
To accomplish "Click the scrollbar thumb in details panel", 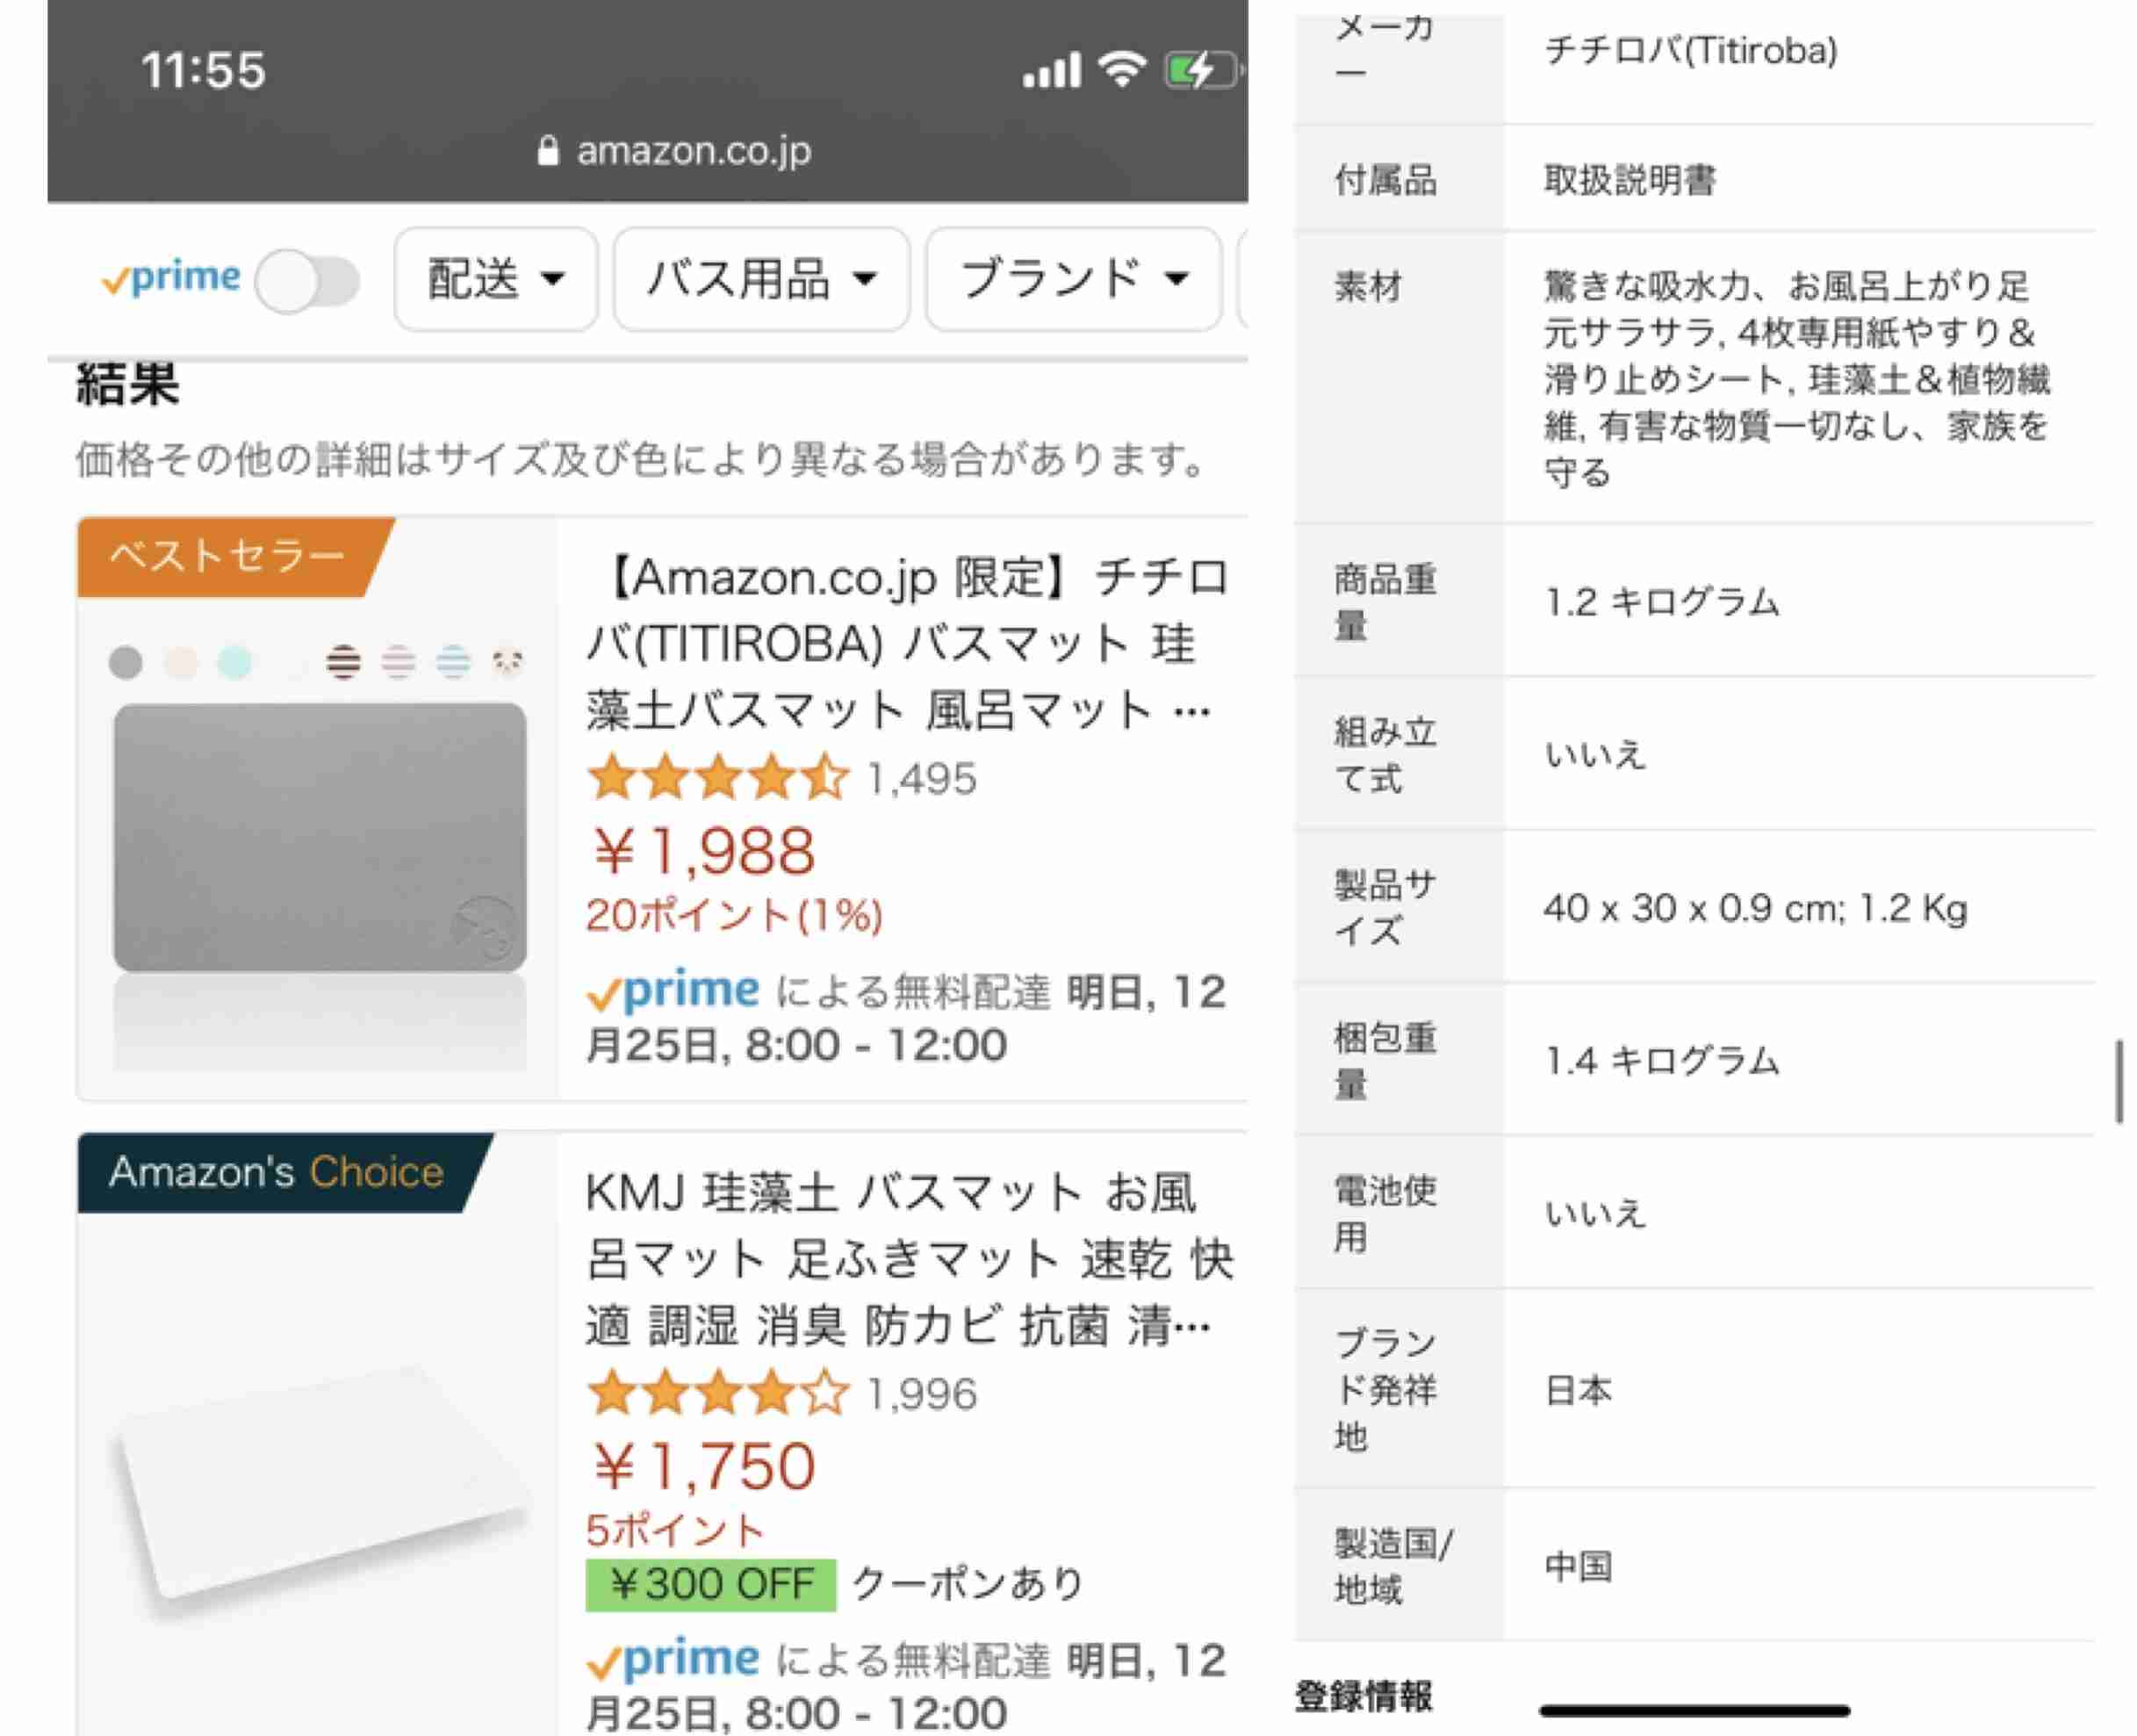I will (x=2118, y=1083).
